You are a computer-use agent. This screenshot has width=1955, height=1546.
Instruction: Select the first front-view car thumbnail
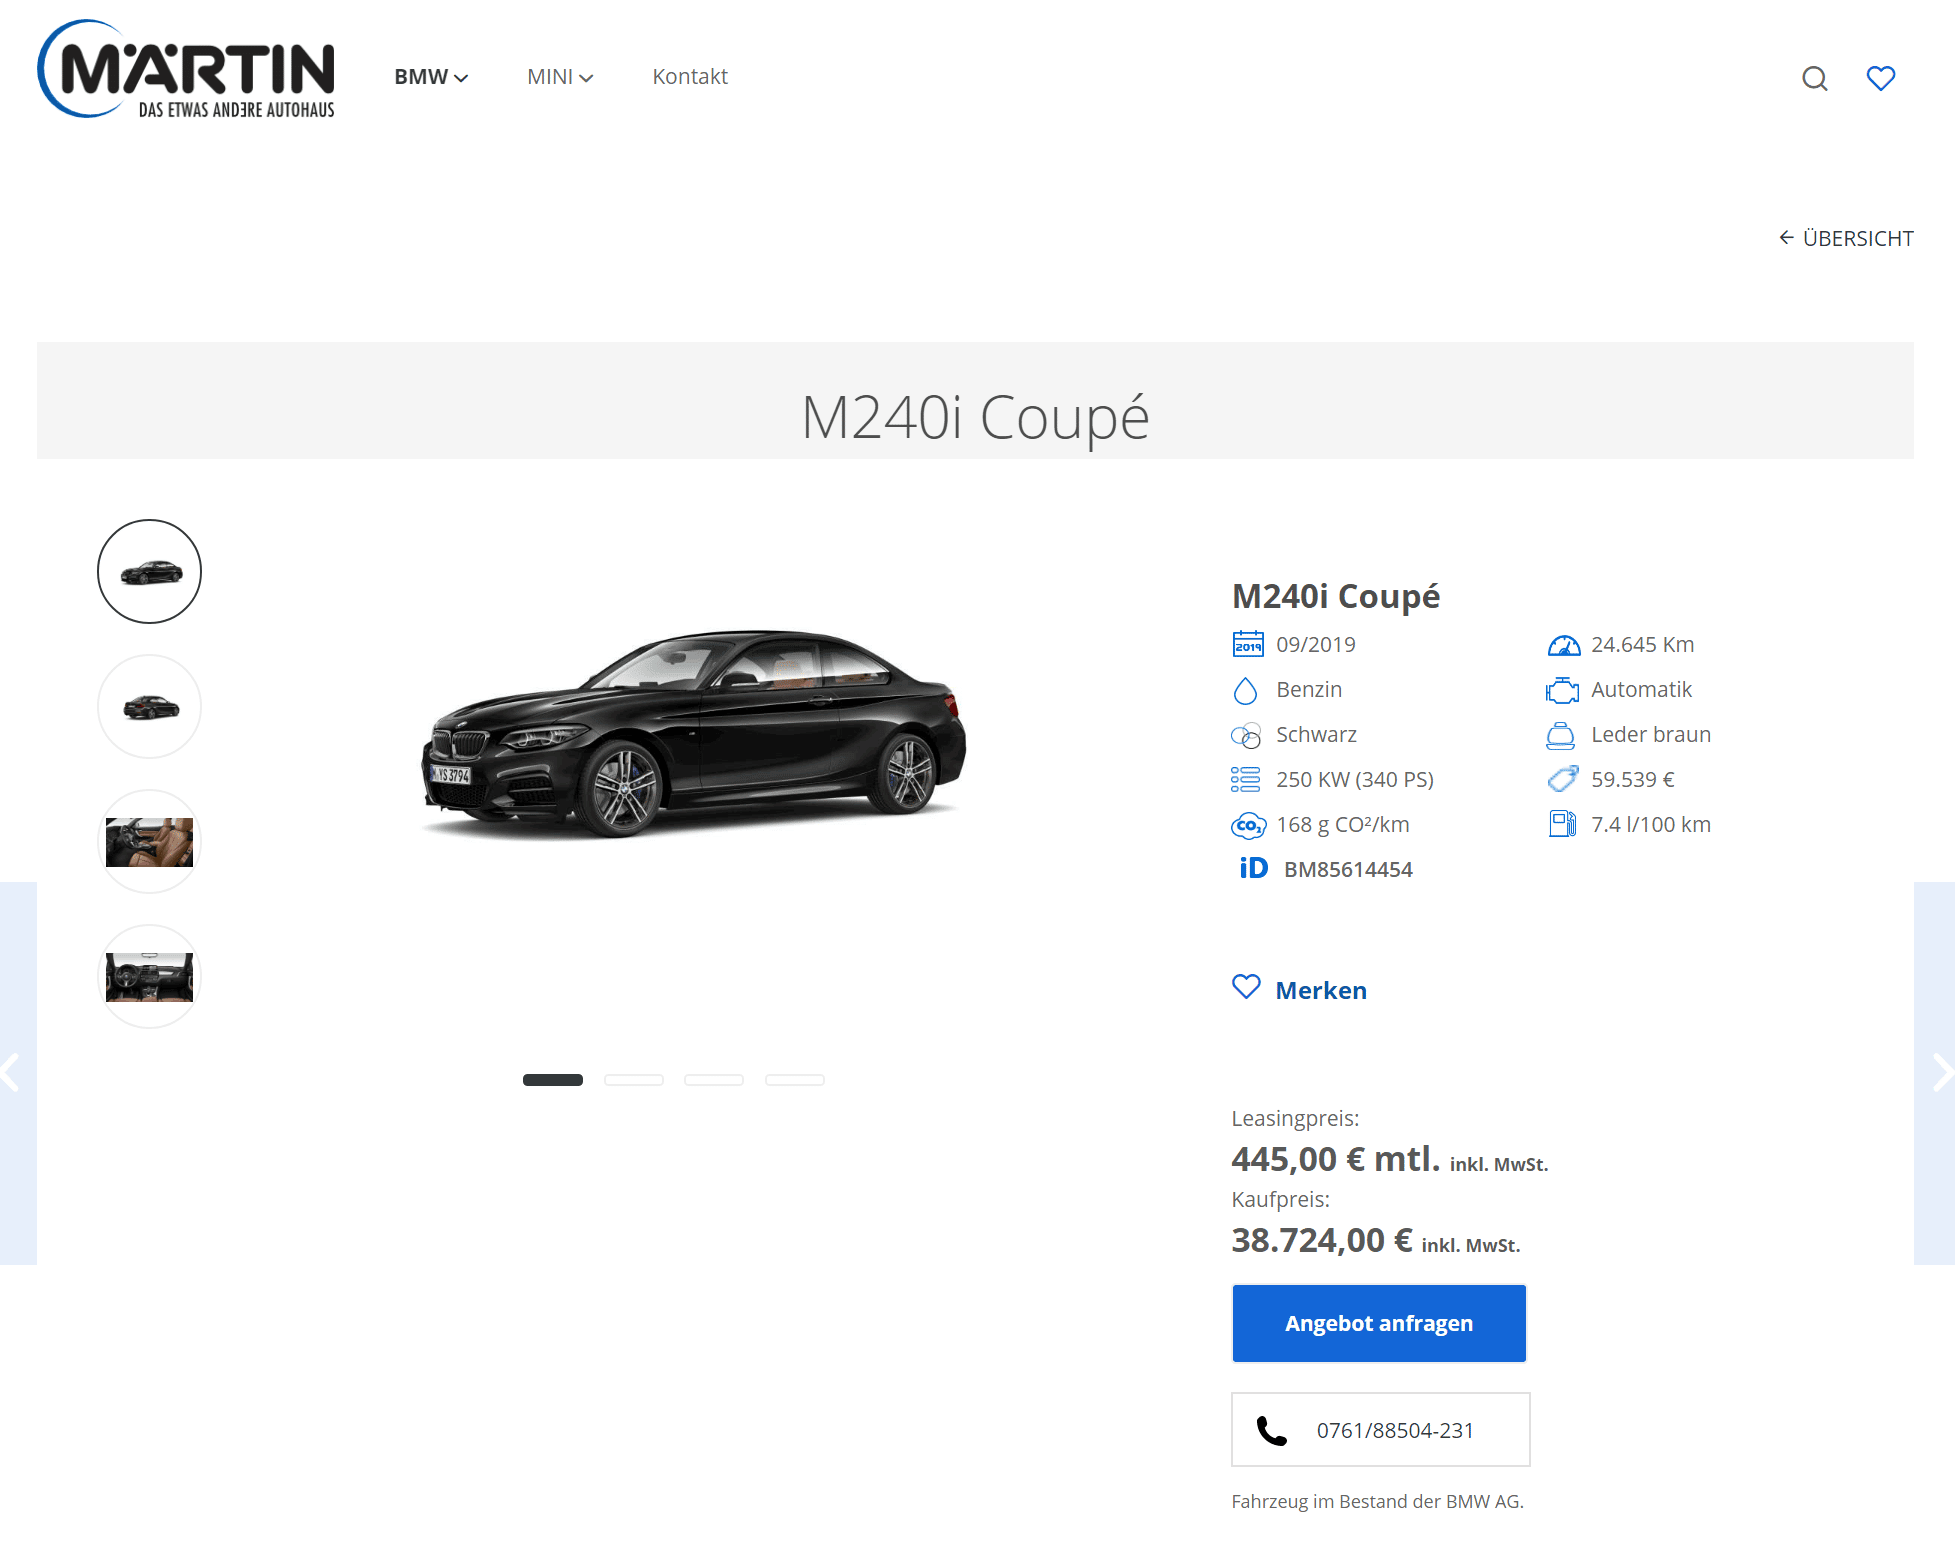point(149,571)
